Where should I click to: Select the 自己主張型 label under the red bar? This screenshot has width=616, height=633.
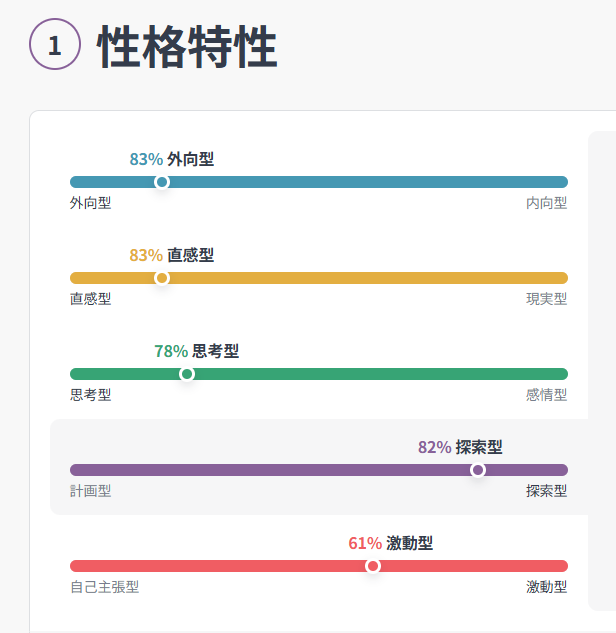(104, 587)
